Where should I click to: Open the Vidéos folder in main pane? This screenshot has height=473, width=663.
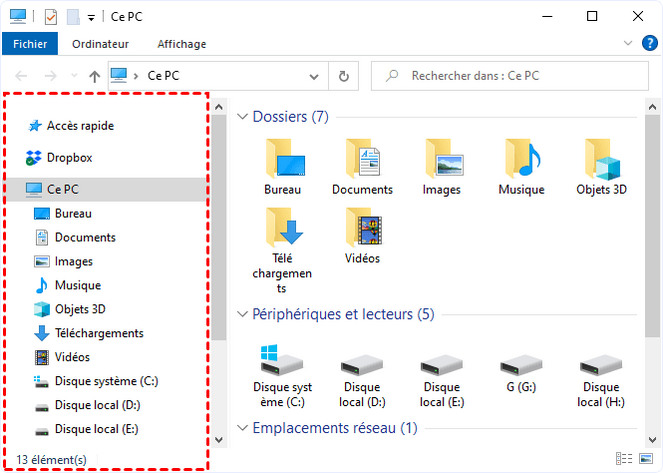pyautogui.click(x=362, y=227)
